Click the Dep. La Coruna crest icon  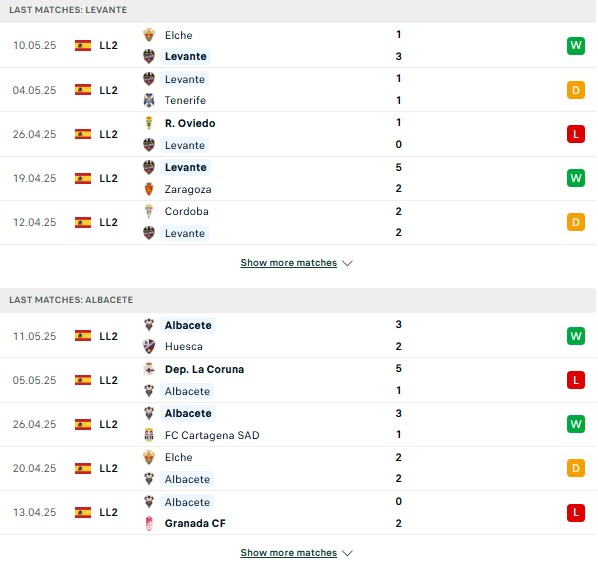tap(149, 369)
